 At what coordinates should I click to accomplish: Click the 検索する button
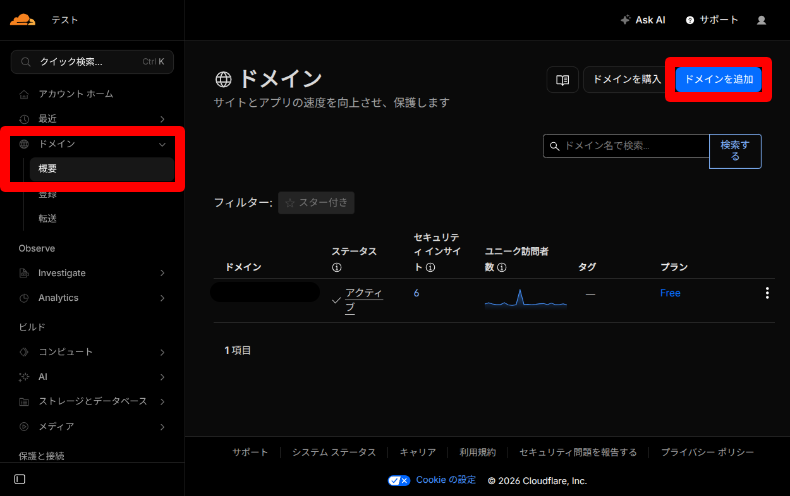pos(735,151)
